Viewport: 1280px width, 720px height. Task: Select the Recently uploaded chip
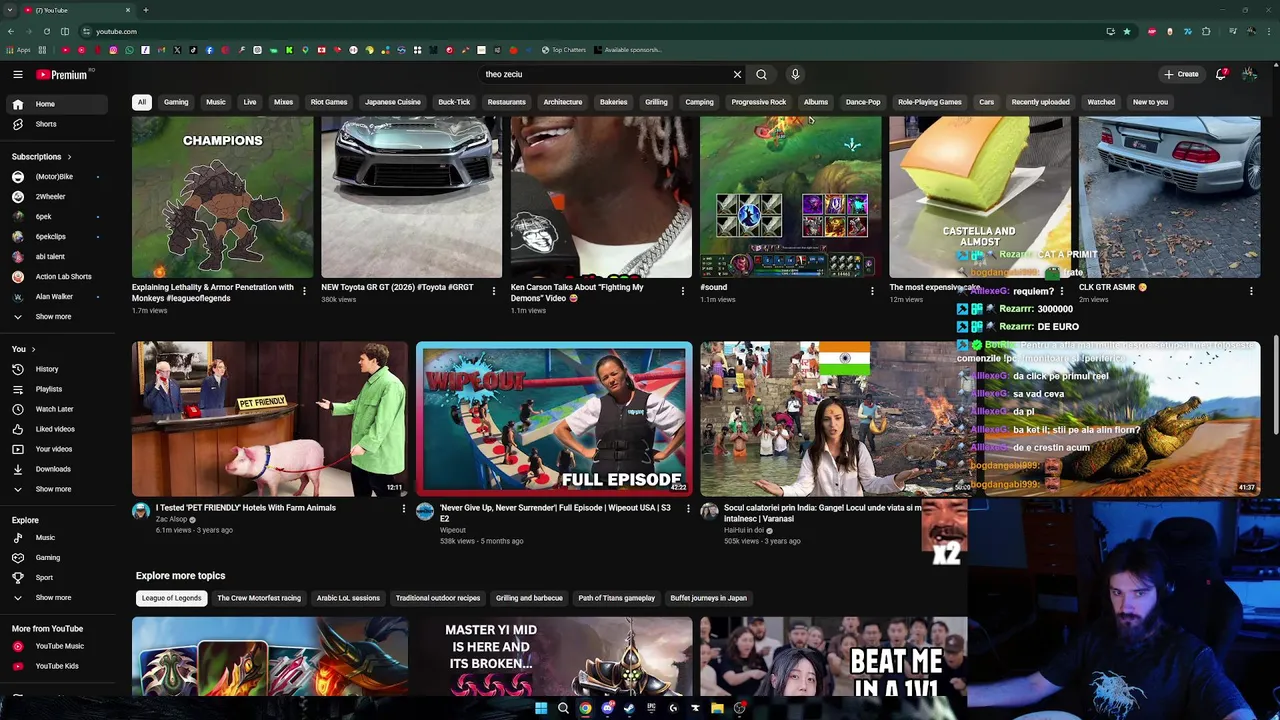click(1040, 102)
